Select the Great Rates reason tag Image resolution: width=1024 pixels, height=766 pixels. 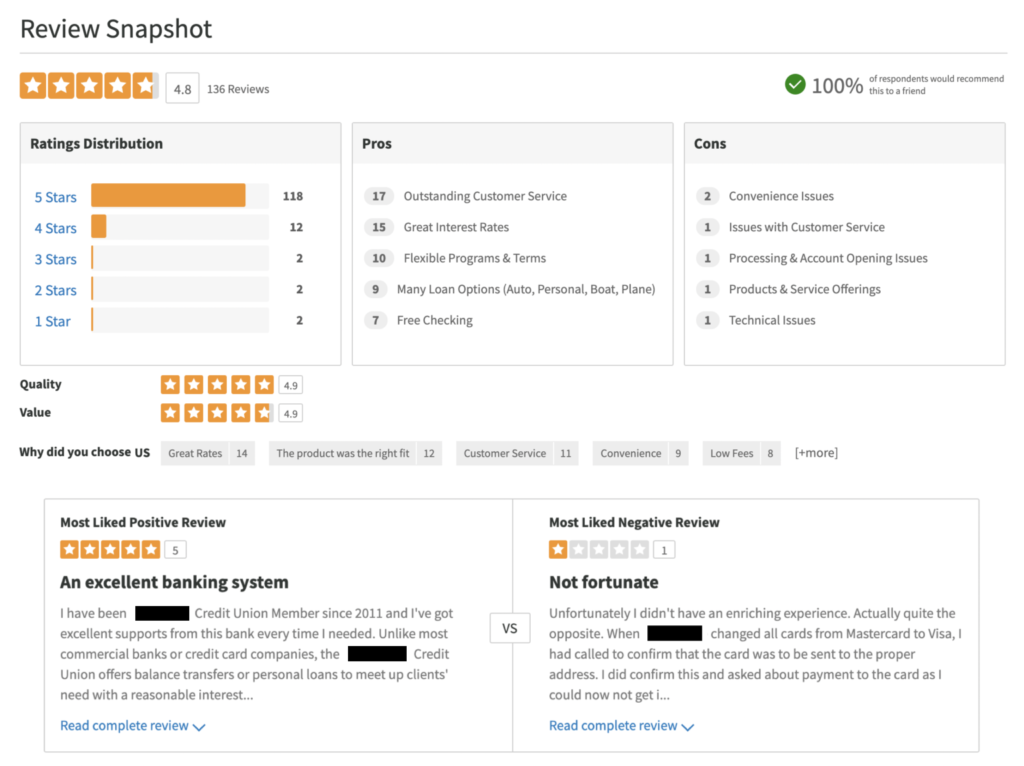[196, 453]
